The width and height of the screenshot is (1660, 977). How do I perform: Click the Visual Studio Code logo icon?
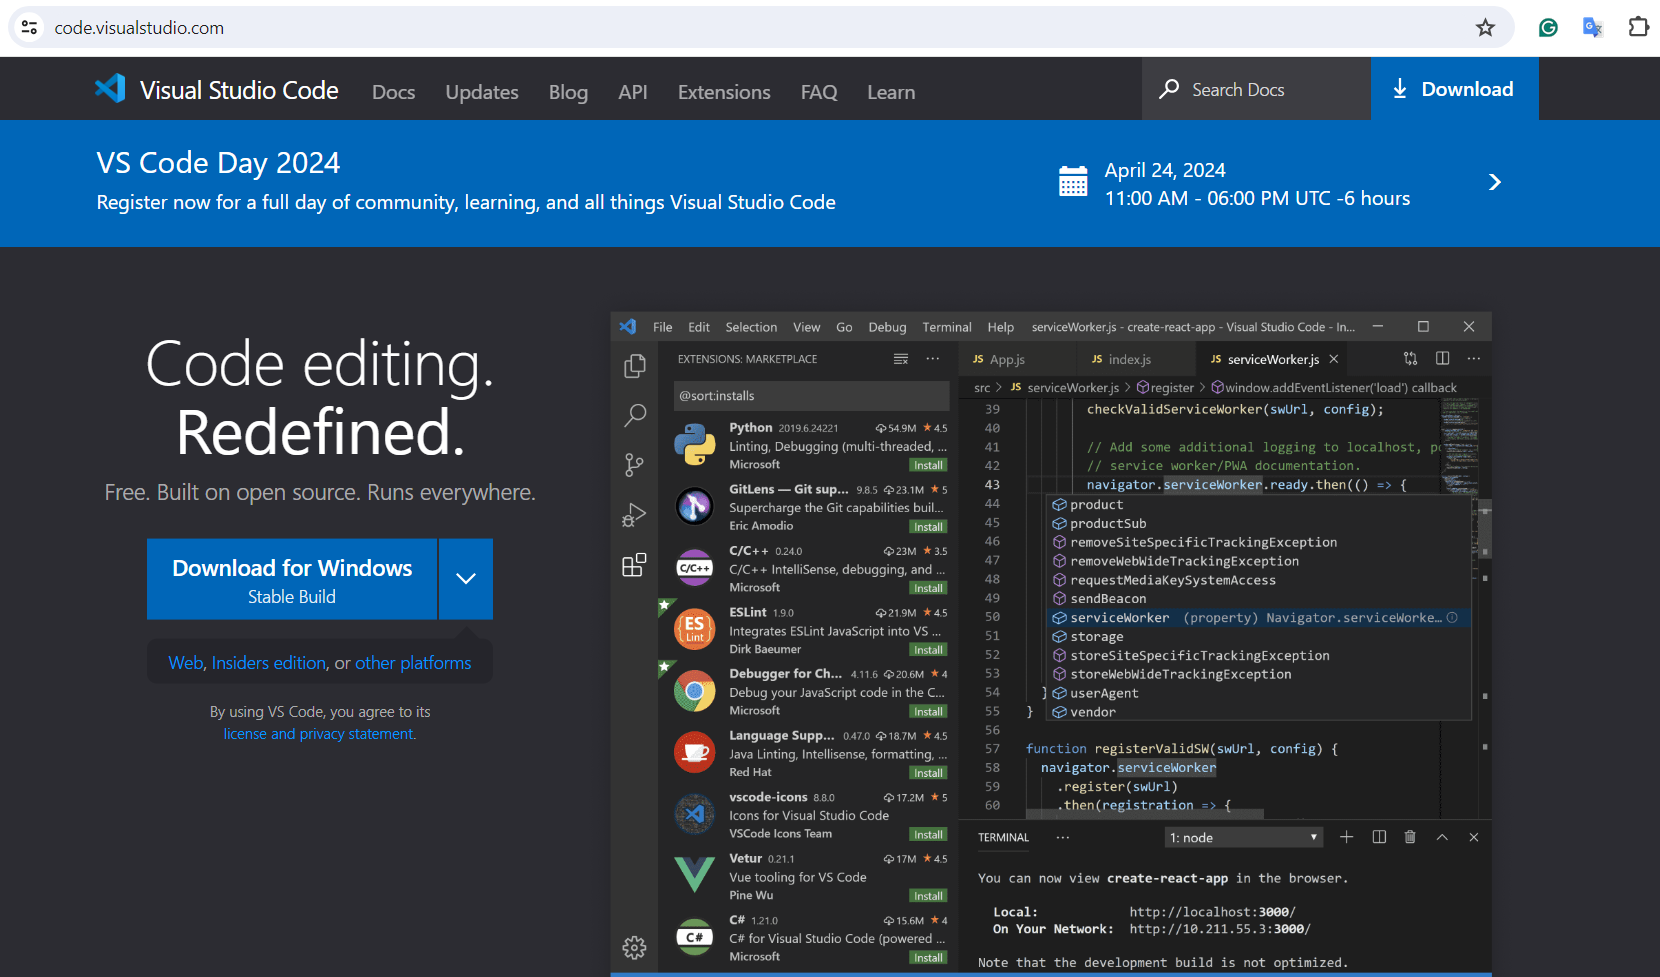click(x=110, y=89)
